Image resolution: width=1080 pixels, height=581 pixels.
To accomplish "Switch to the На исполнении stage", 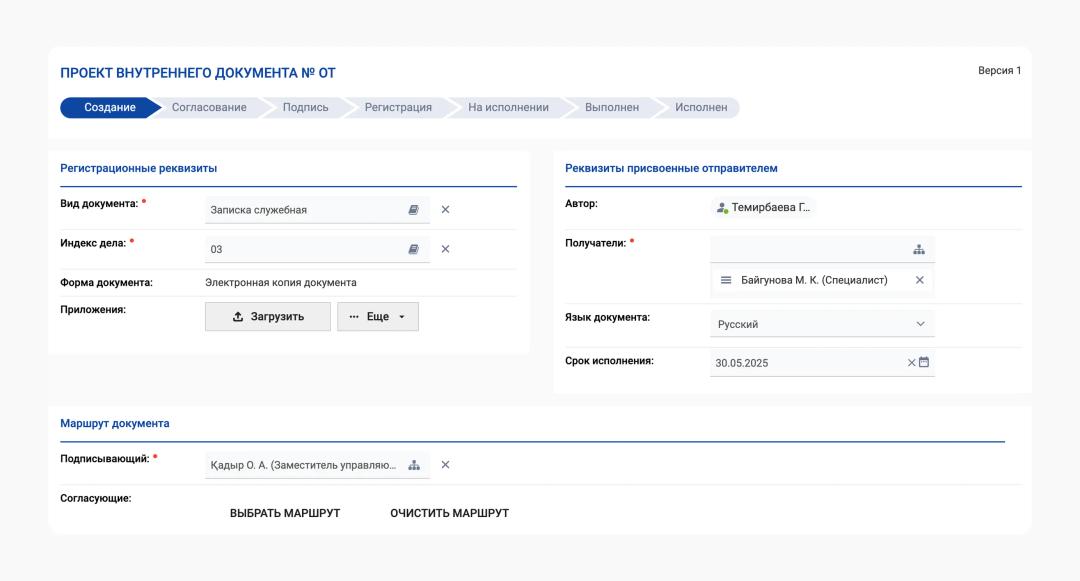I will tap(508, 108).
